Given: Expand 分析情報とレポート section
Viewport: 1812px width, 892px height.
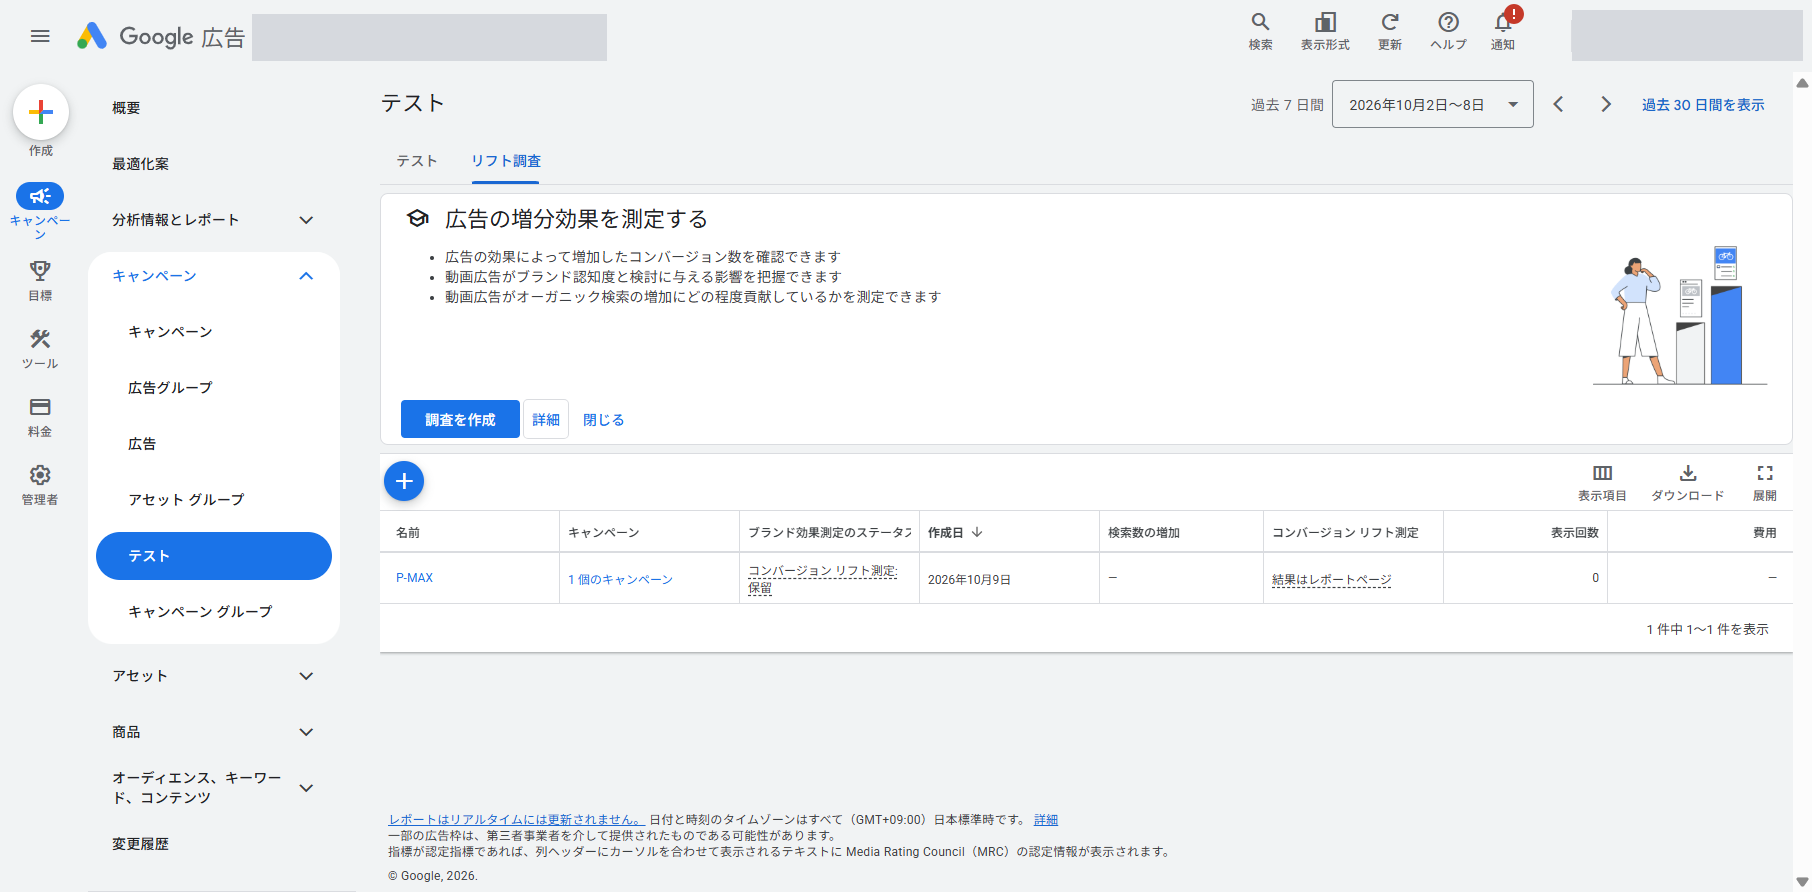Looking at the screenshot, I should coord(307,220).
